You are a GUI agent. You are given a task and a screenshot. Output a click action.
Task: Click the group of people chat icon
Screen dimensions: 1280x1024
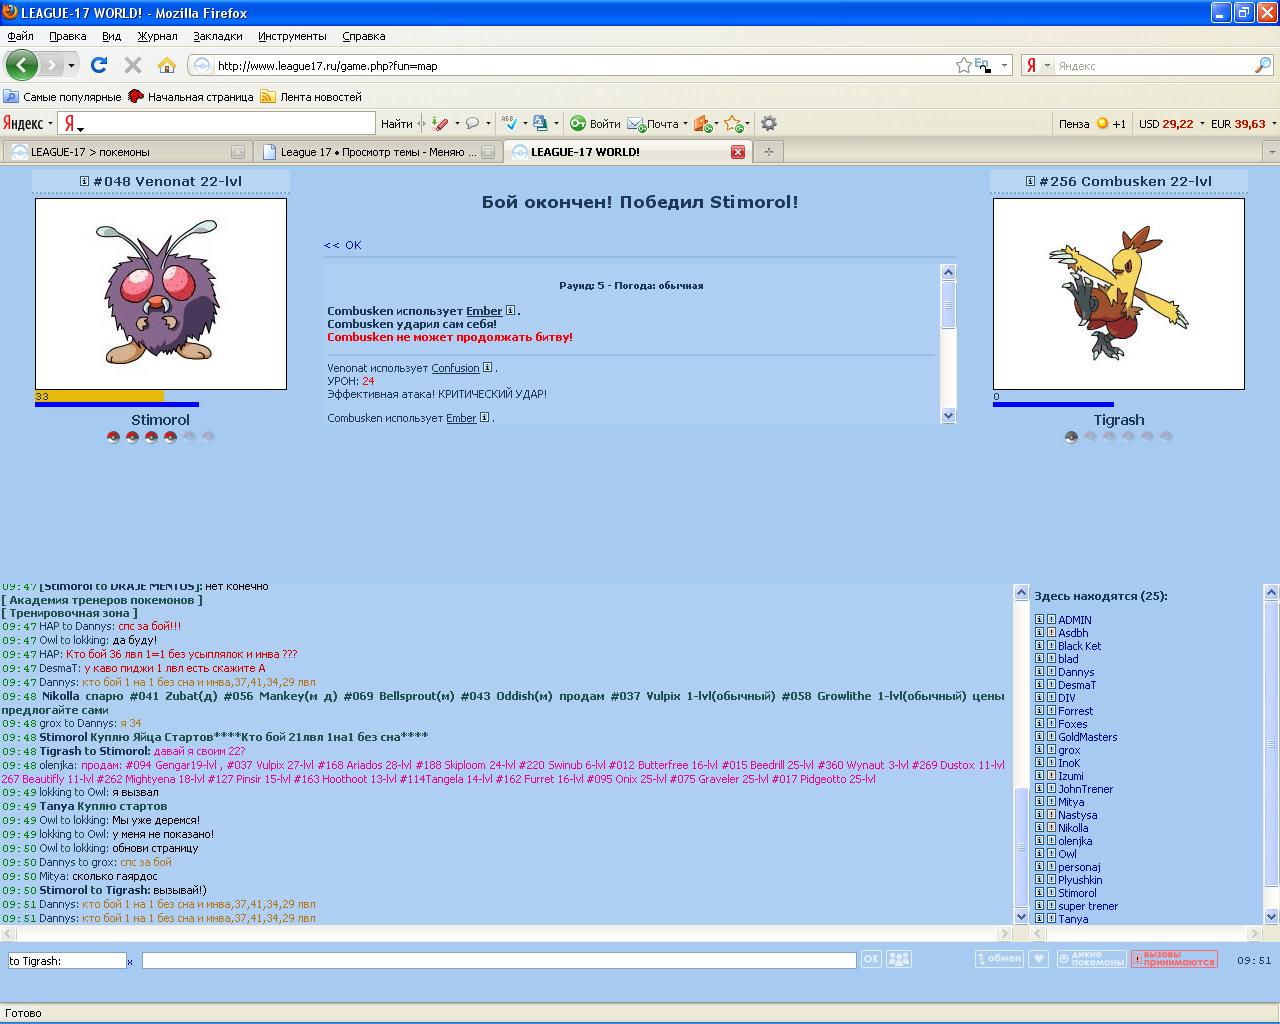tap(899, 959)
